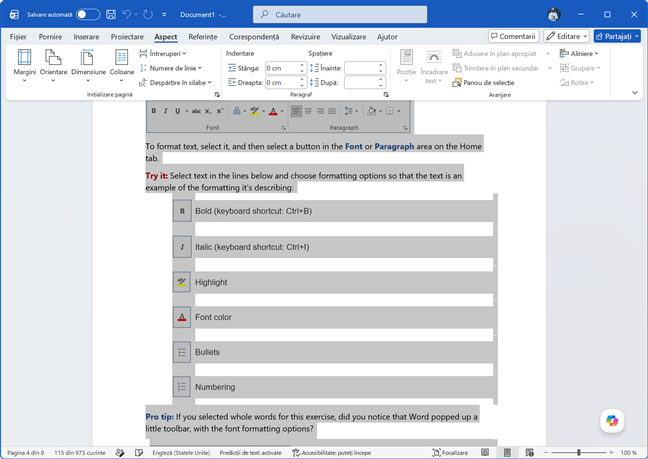Click the Save icon in title bar

[x=111, y=14]
